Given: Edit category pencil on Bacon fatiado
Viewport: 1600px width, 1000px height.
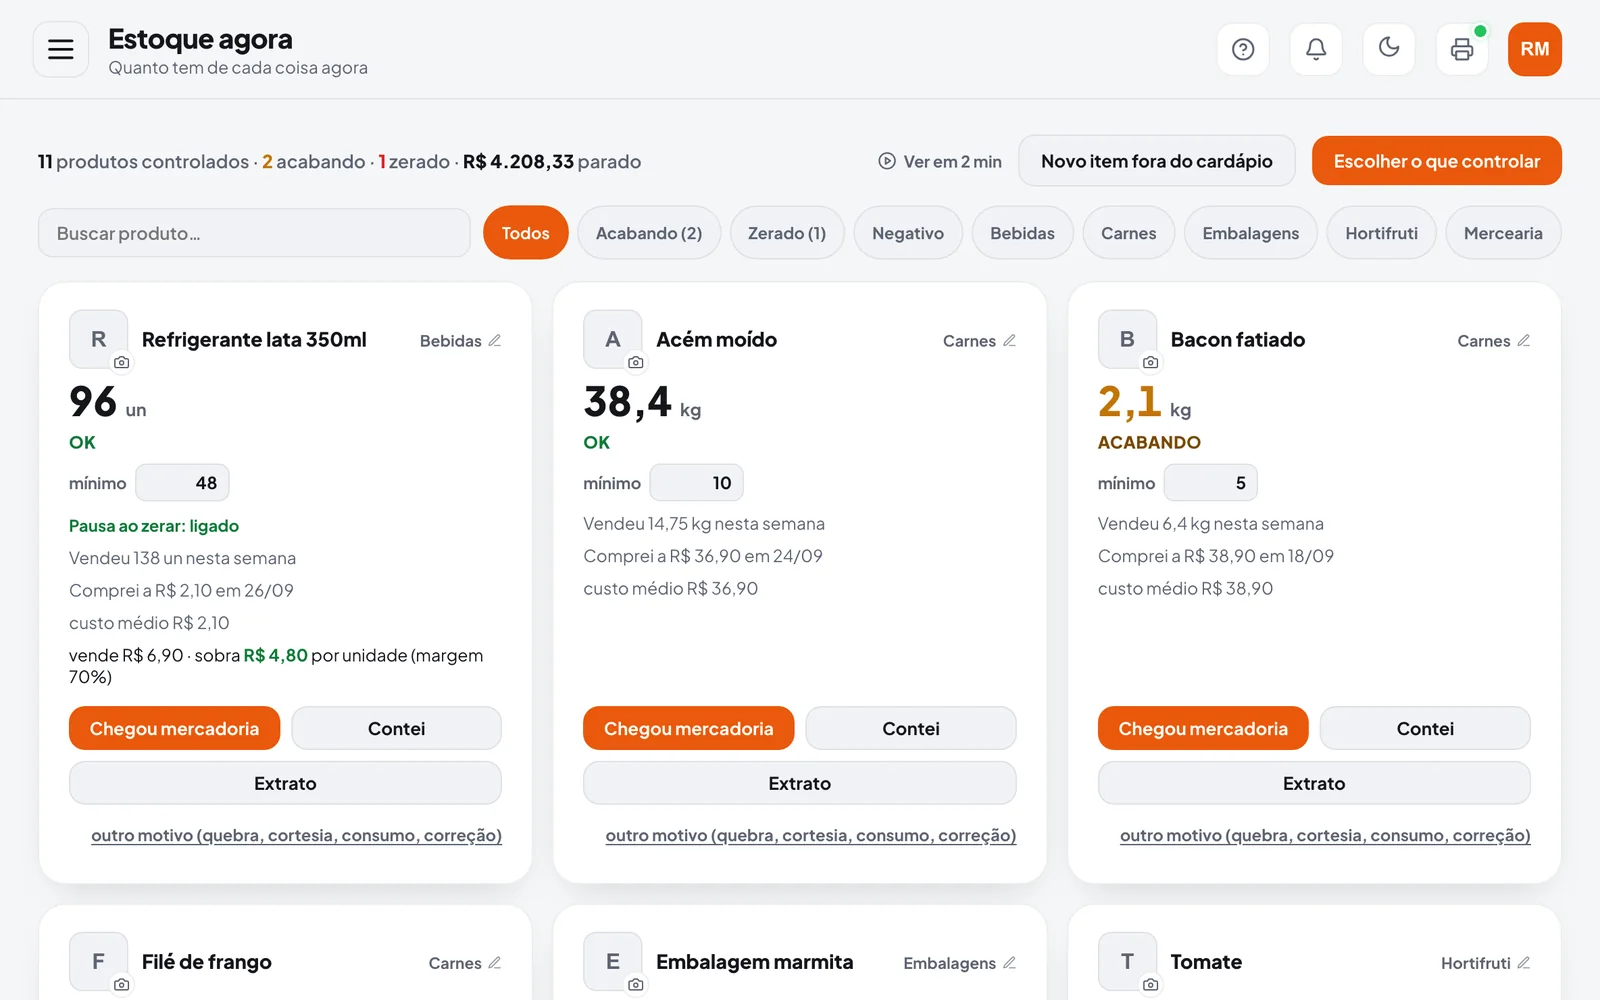Looking at the screenshot, I should (1523, 341).
